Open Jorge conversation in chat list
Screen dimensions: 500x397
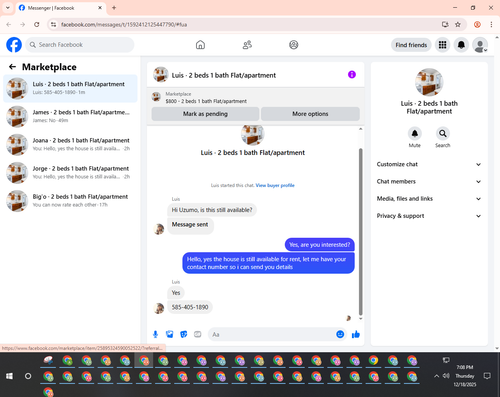(x=70, y=172)
